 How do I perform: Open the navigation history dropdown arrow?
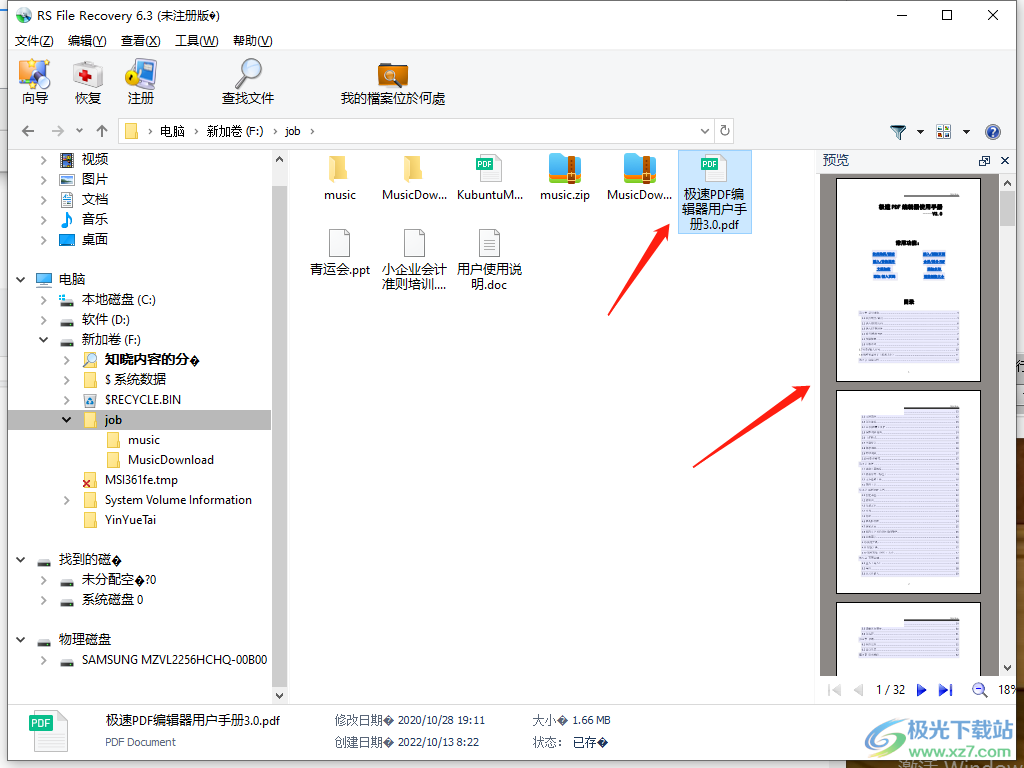click(x=80, y=131)
